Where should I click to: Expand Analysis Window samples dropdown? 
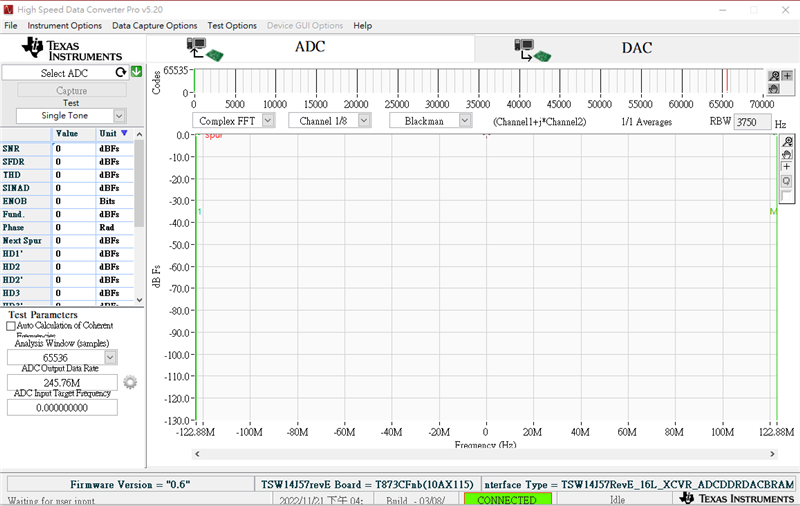click(x=110, y=357)
